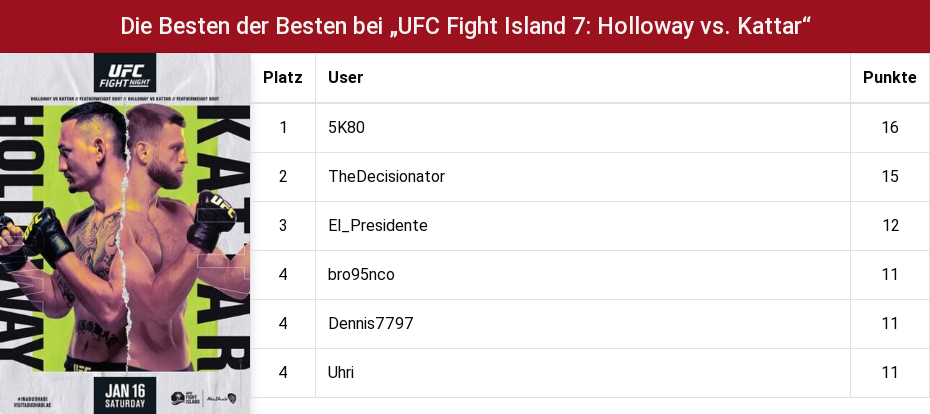The height and width of the screenshot is (414, 930).
Task: Open user TheDecisionator's profile
Action: coord(386,177)
